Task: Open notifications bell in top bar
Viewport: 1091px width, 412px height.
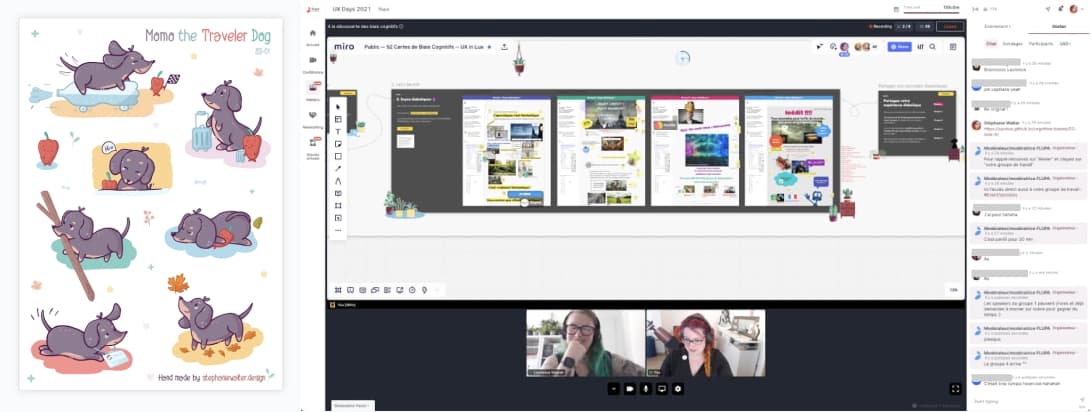Action: coord(1060,9)
